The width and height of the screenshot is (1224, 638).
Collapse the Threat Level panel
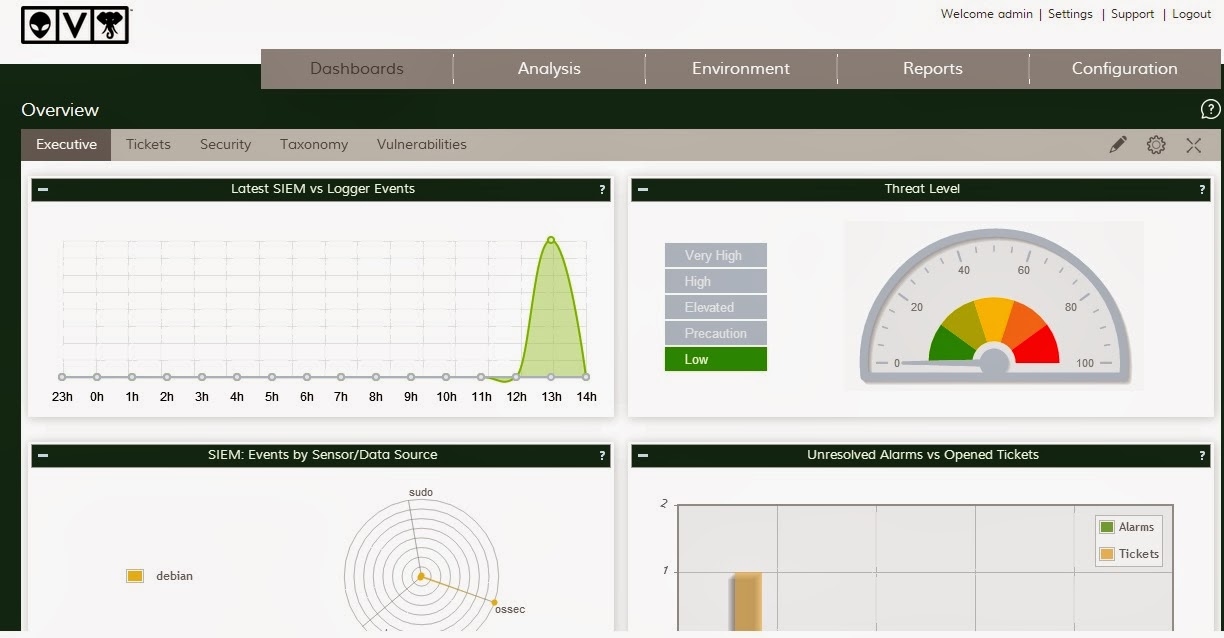642,189
